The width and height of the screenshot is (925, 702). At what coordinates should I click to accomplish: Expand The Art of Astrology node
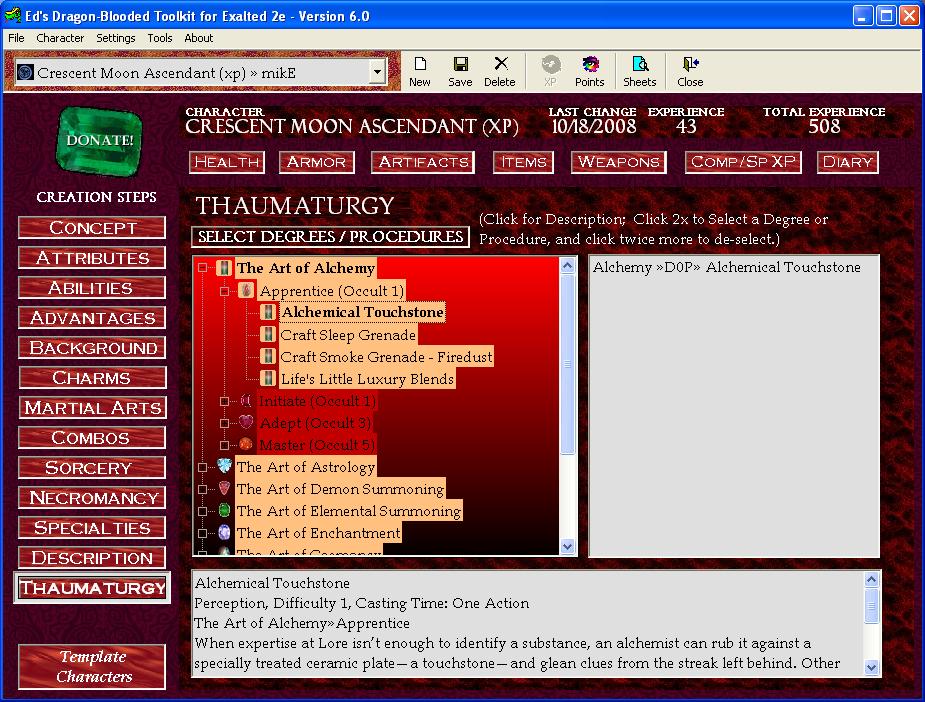[202, 467]
